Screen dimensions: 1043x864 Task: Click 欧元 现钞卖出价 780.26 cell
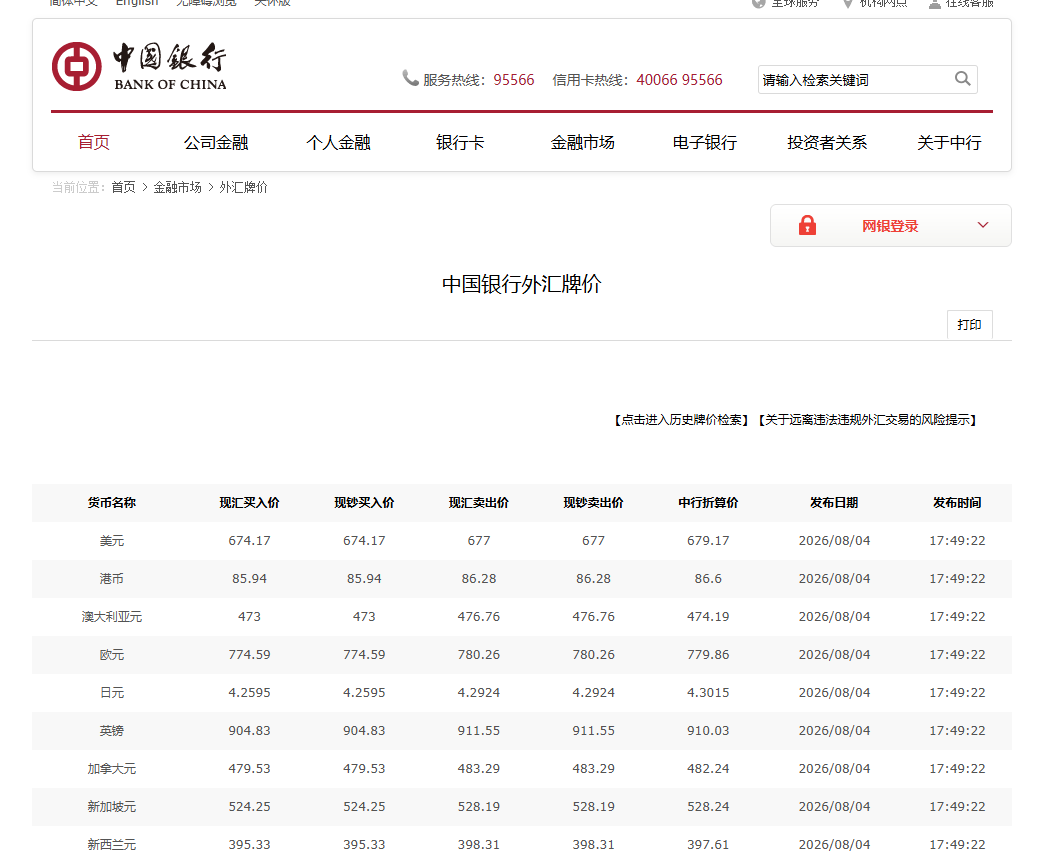[x=593, y=654]
